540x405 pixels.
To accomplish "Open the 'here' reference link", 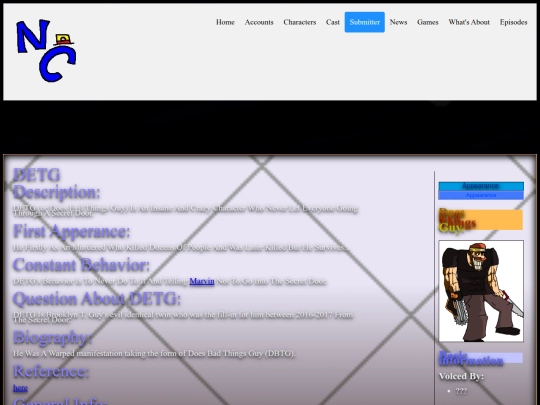I will click(20, 388).
